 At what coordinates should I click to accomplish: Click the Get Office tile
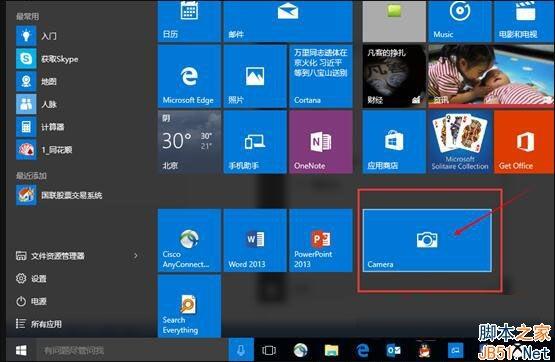[525, 142]
